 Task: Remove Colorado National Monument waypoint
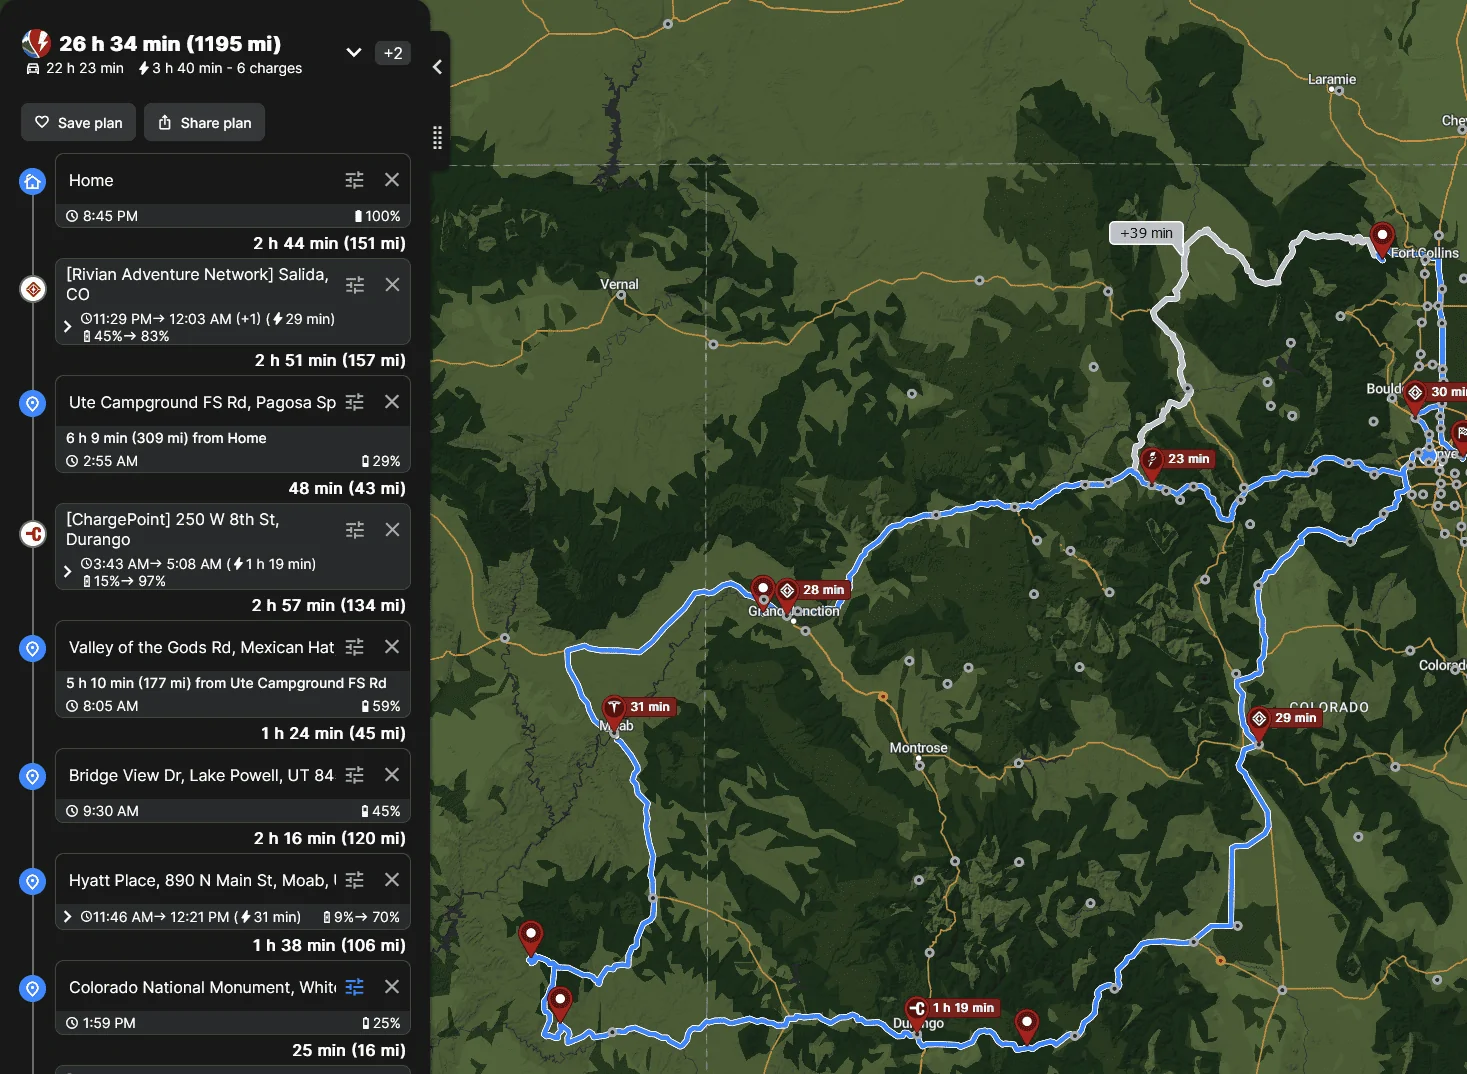click(x=392, y=987)
